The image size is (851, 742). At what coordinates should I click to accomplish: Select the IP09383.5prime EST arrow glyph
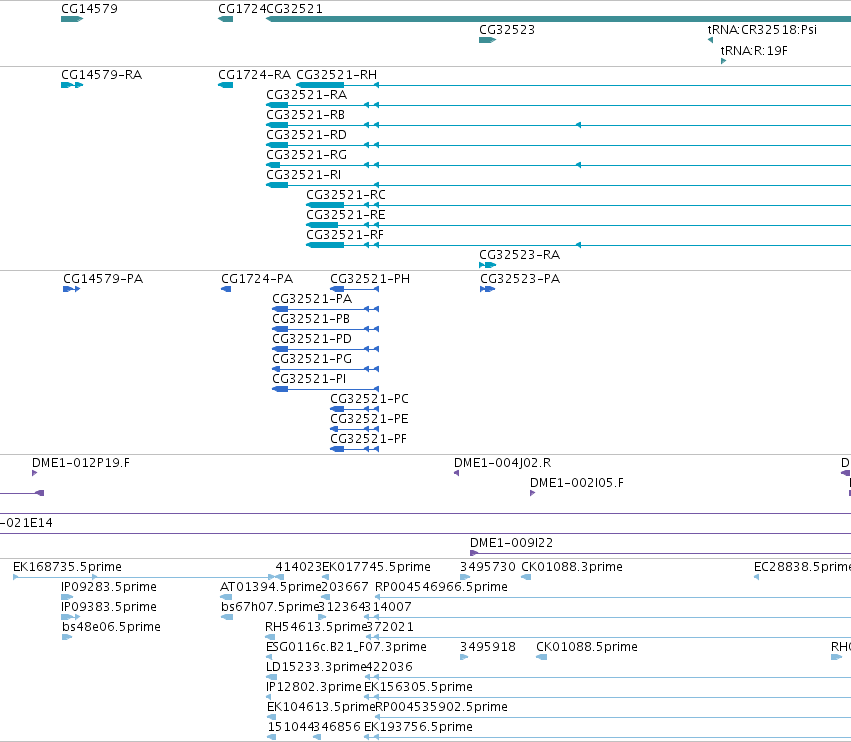pyautogui.click(x=71, y=617)
